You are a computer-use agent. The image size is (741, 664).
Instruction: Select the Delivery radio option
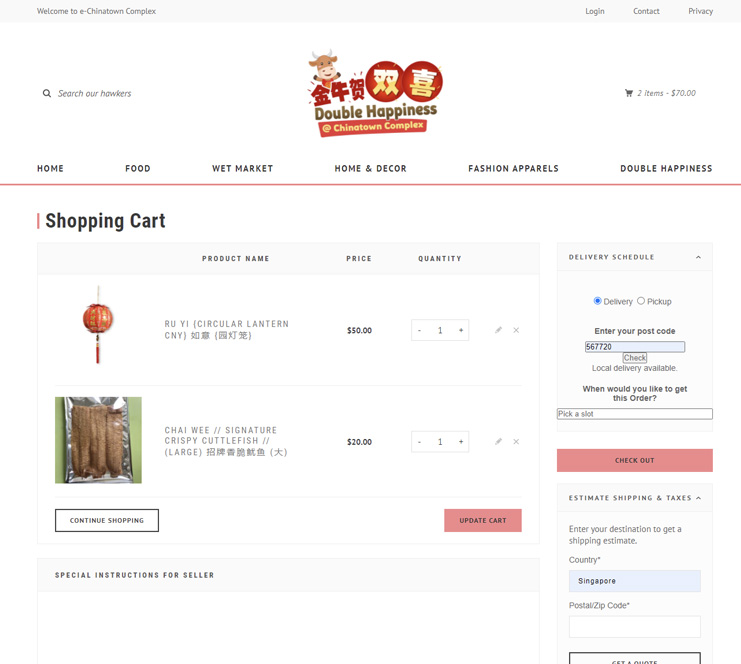pyautogui.click(x=598, y=301)
